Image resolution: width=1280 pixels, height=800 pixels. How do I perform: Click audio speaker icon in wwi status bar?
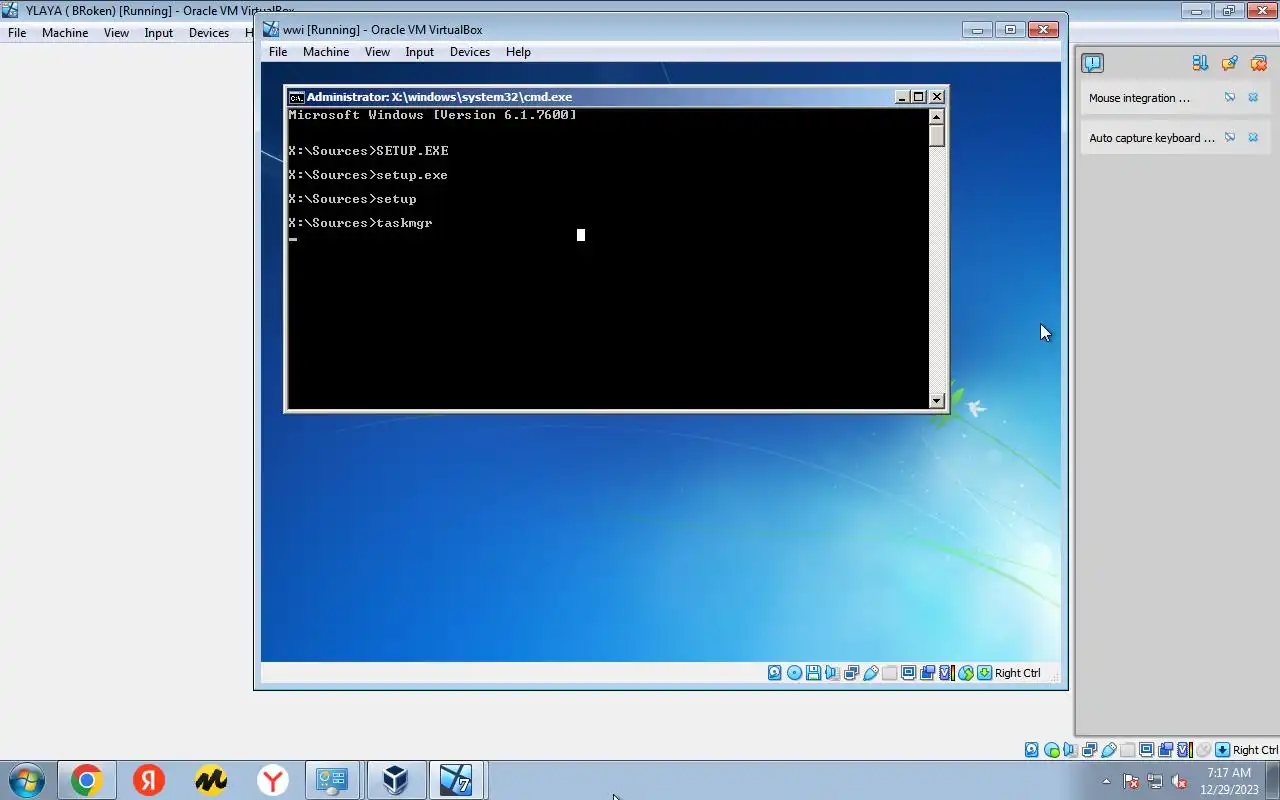coord(832,673)
